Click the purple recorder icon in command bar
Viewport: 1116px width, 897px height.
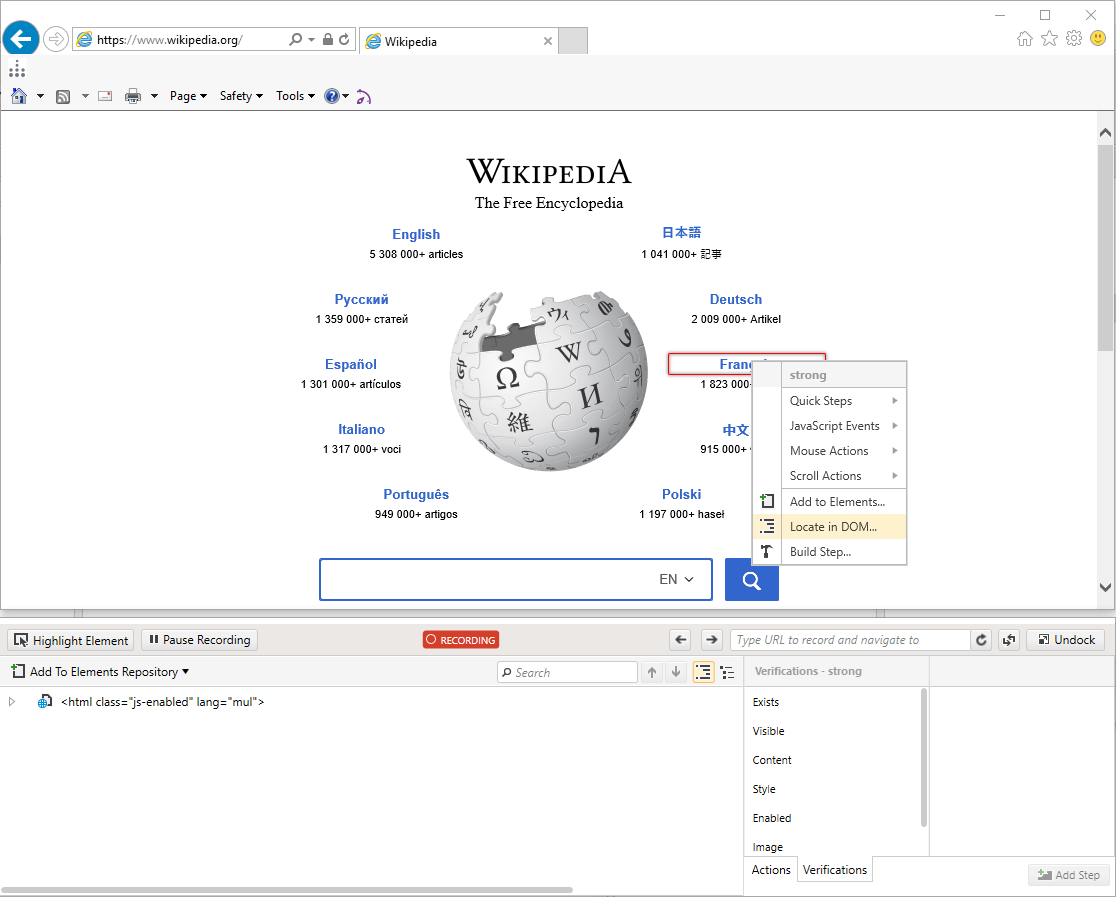(x=364, y=97)
